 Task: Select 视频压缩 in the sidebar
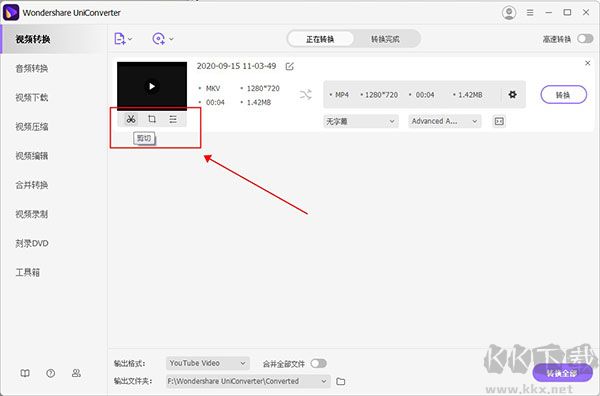(x=32, y=127)
